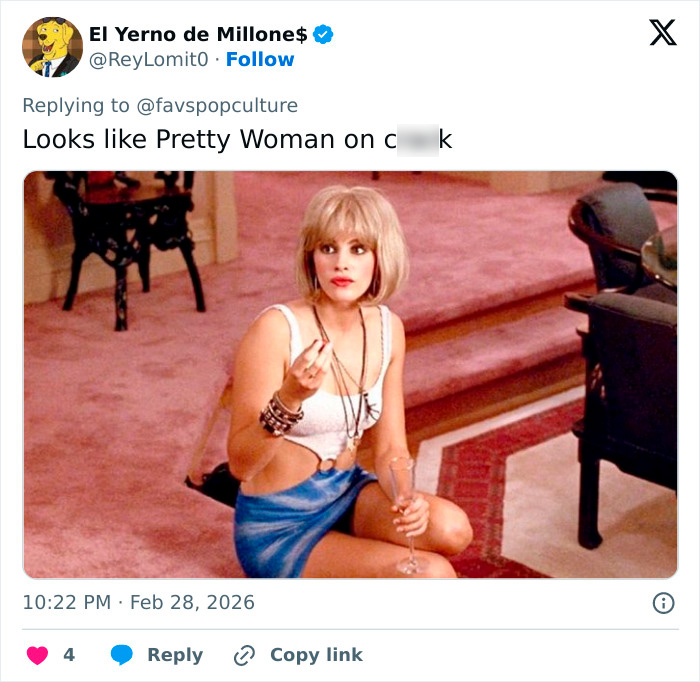Click the divider line above the action row
This screenshot has height=682, width=700.
350,629
